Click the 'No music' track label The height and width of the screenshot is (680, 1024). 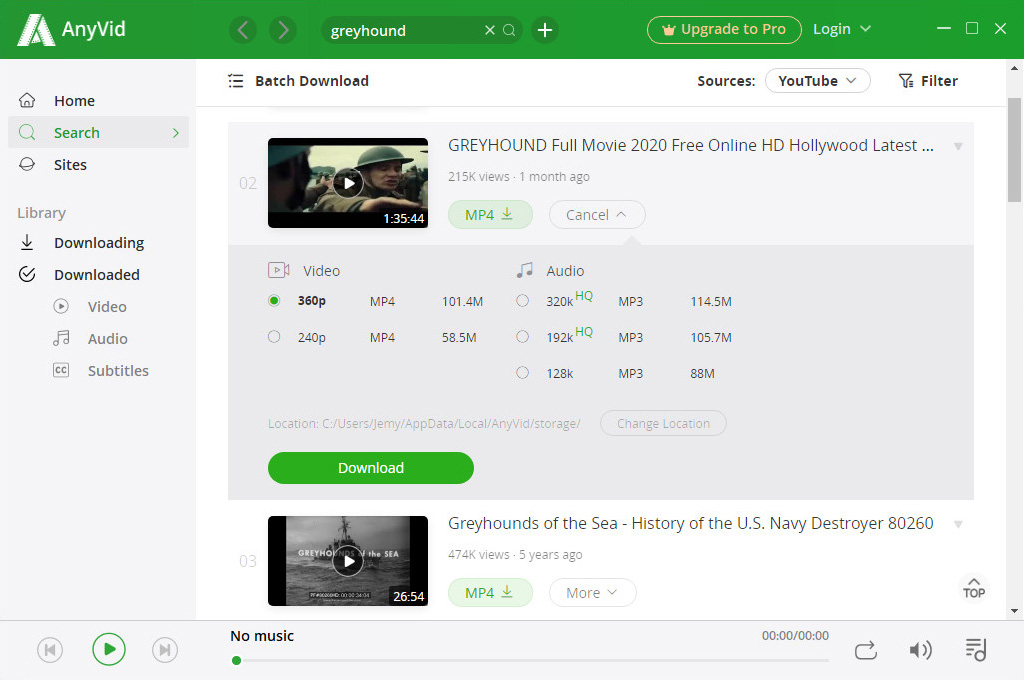(x=262, y=636)
